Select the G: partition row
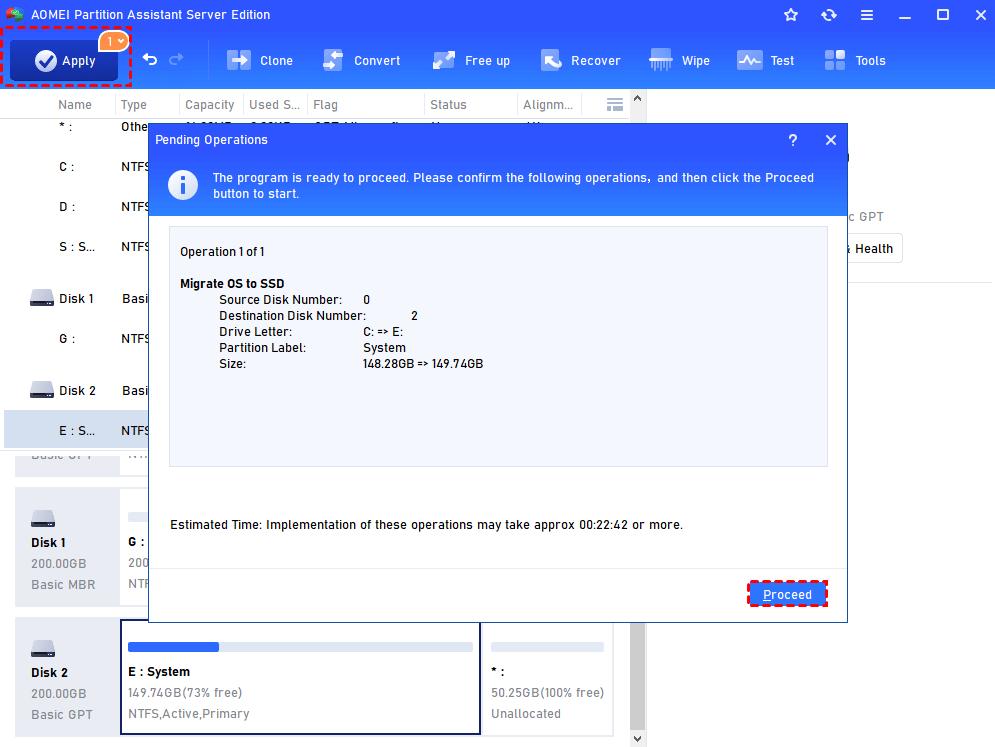Screen dimensions: 995x747 [76, 339]
